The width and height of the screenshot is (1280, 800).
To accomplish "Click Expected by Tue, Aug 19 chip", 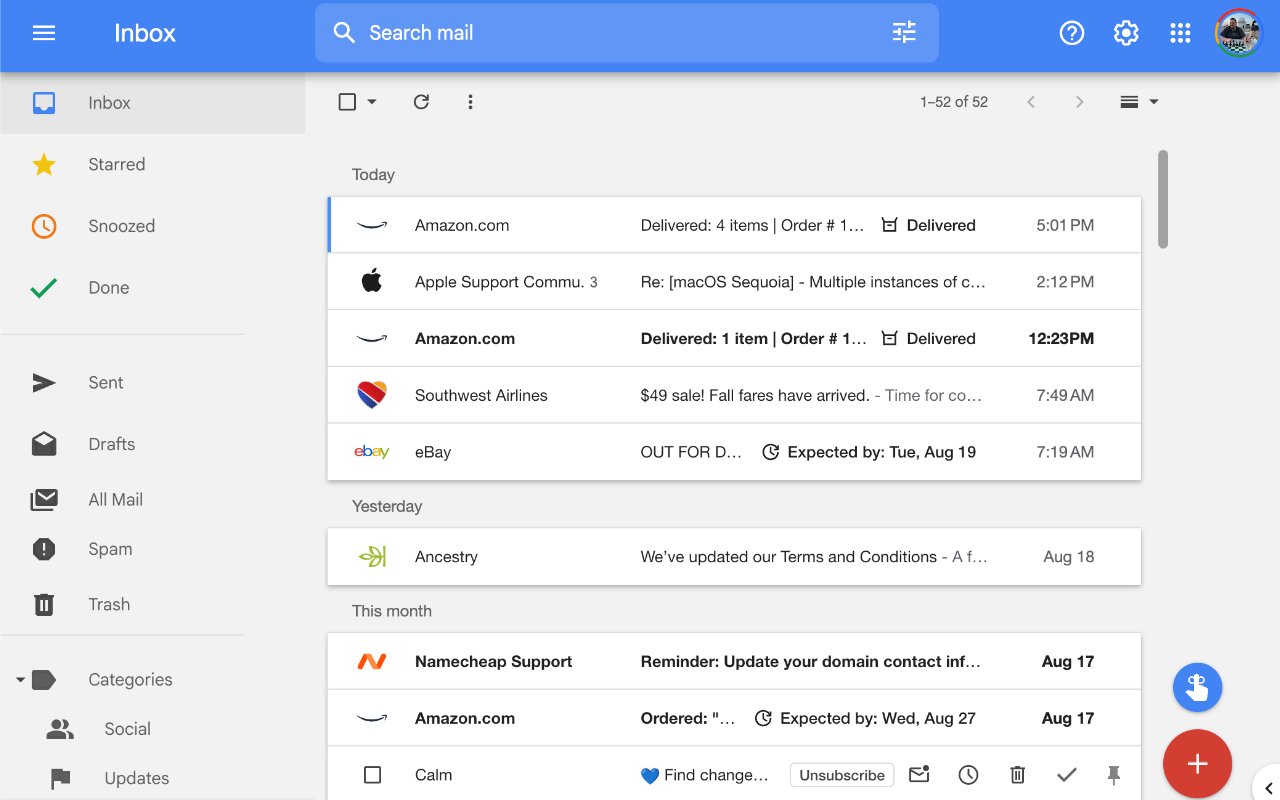I will click(x=869, y=452).
